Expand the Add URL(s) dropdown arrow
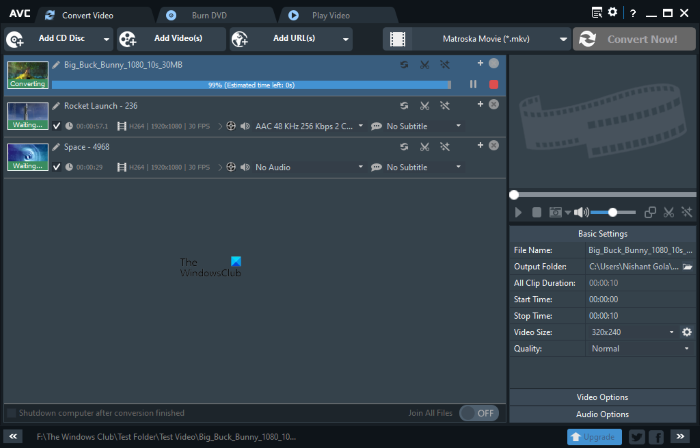Image resolution: width=700 pixels, height=448 pixels. point(346,39)
